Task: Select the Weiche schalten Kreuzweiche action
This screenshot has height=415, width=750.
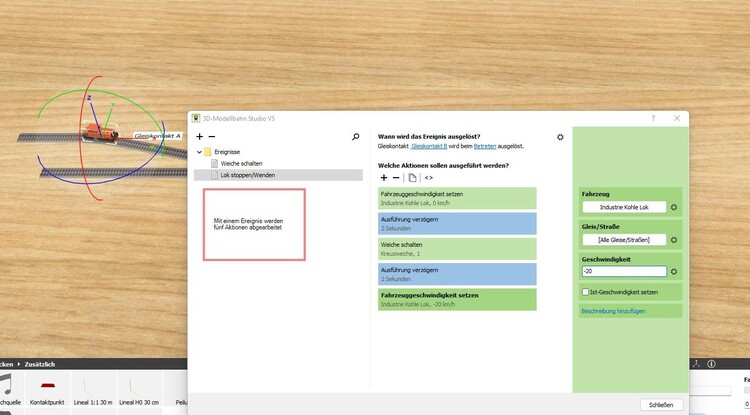Action: click(457, 249)
